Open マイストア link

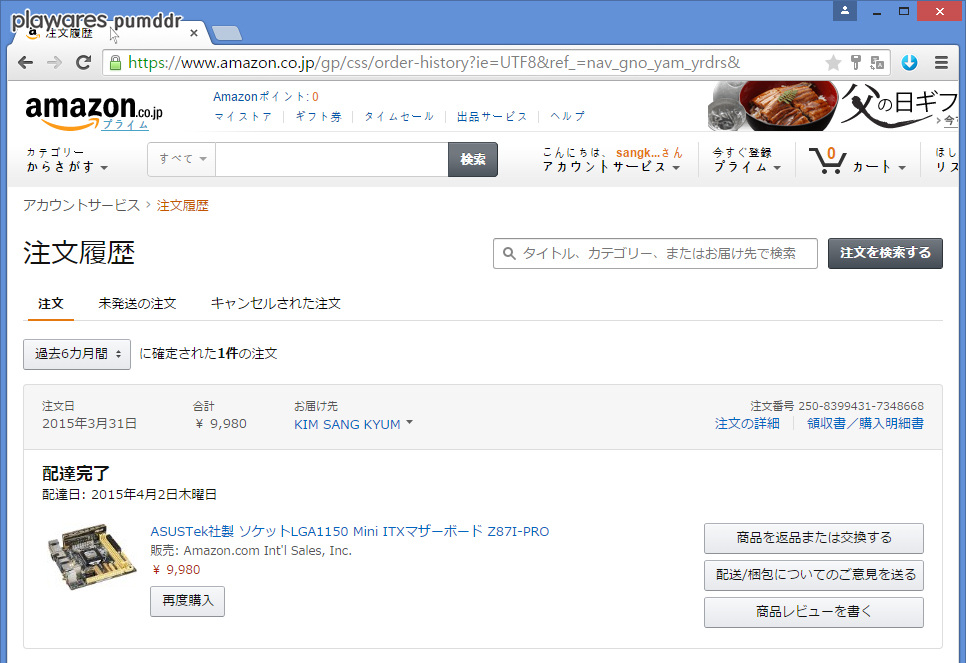[x=243, y=116]
